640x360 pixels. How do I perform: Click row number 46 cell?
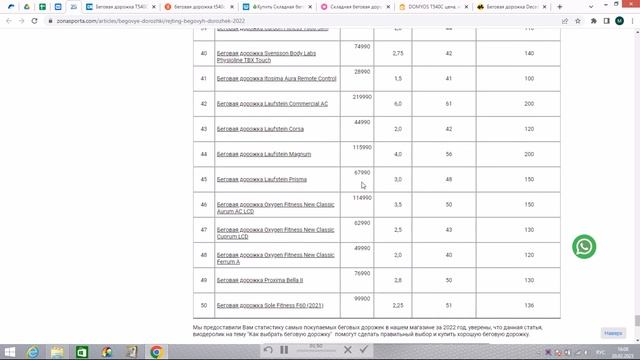[204, 204]
